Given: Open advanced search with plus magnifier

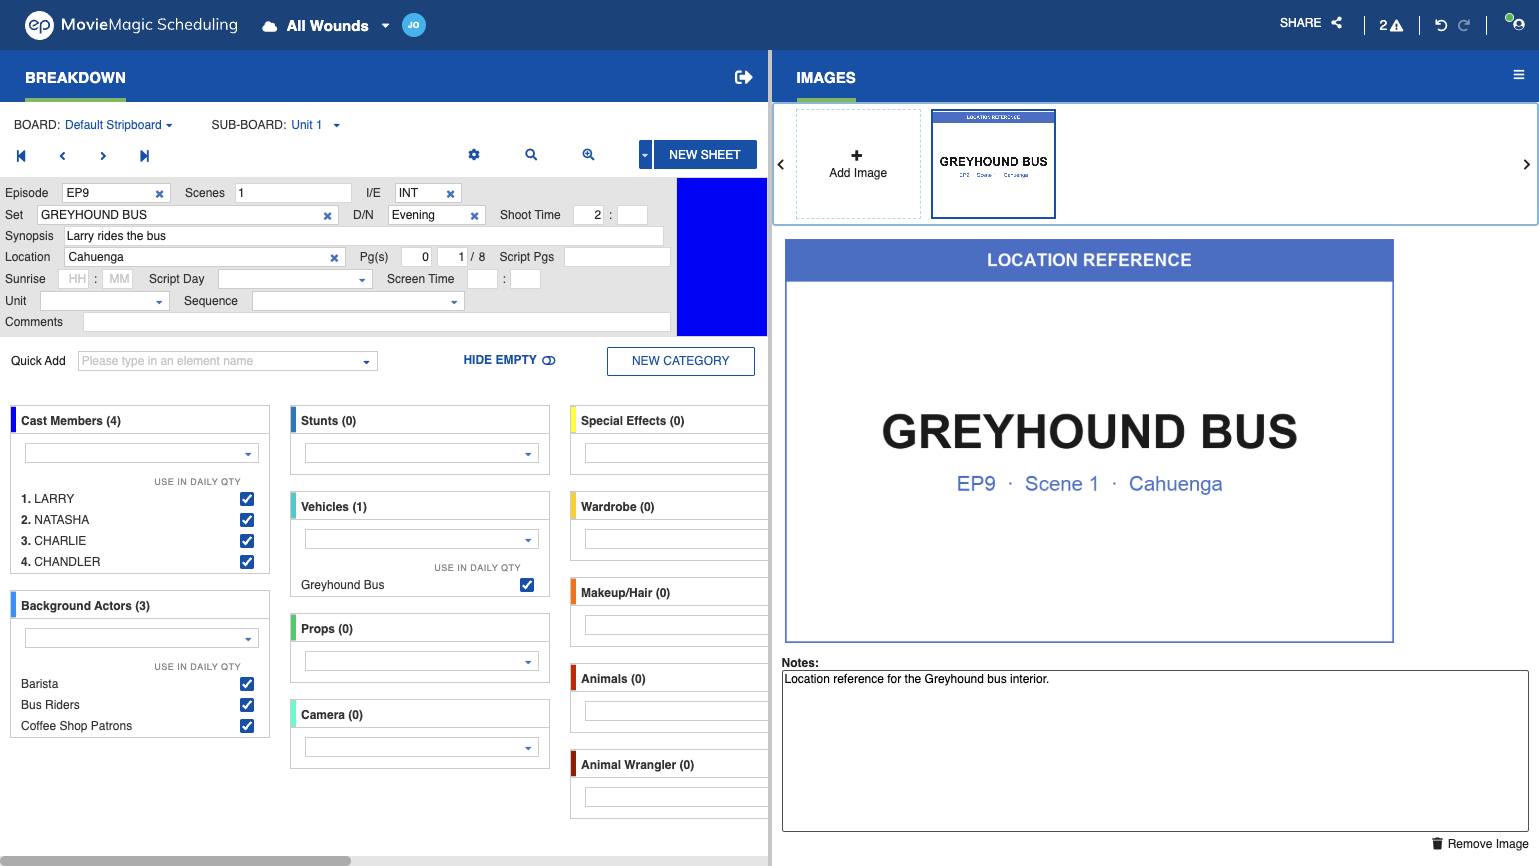Looking at the screenshot, I should (x=589, y=155).
